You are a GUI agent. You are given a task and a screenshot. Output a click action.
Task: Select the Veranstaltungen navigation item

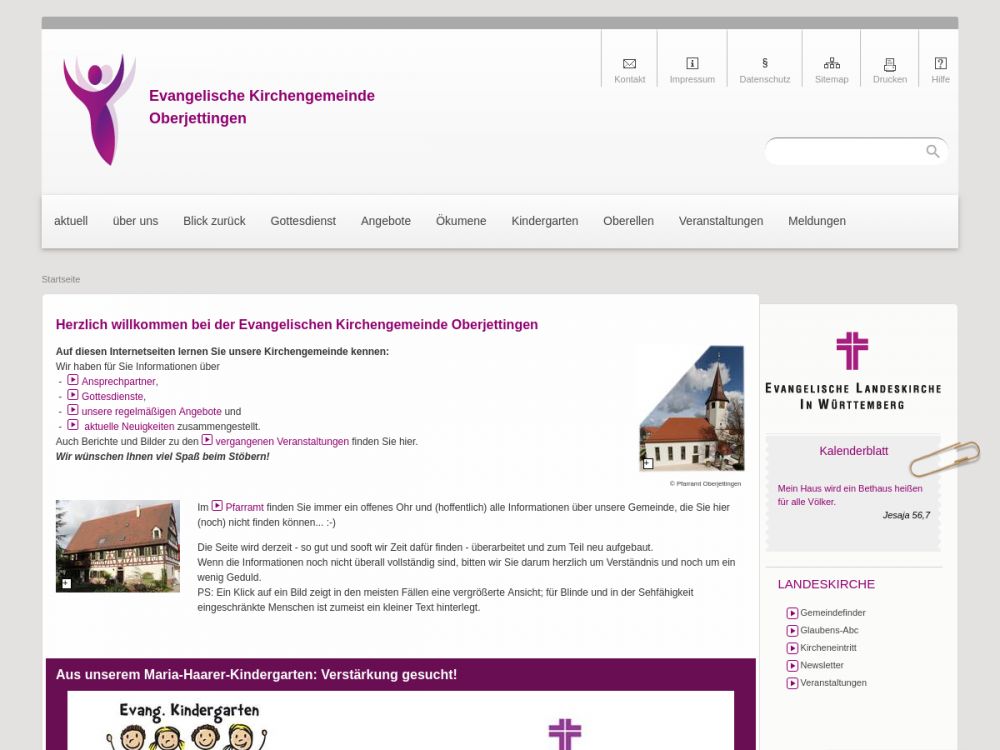click(x=720, y=221)
